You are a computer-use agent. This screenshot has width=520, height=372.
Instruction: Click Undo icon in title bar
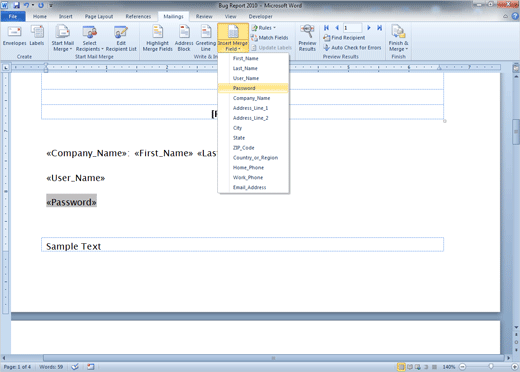point(26,5)
